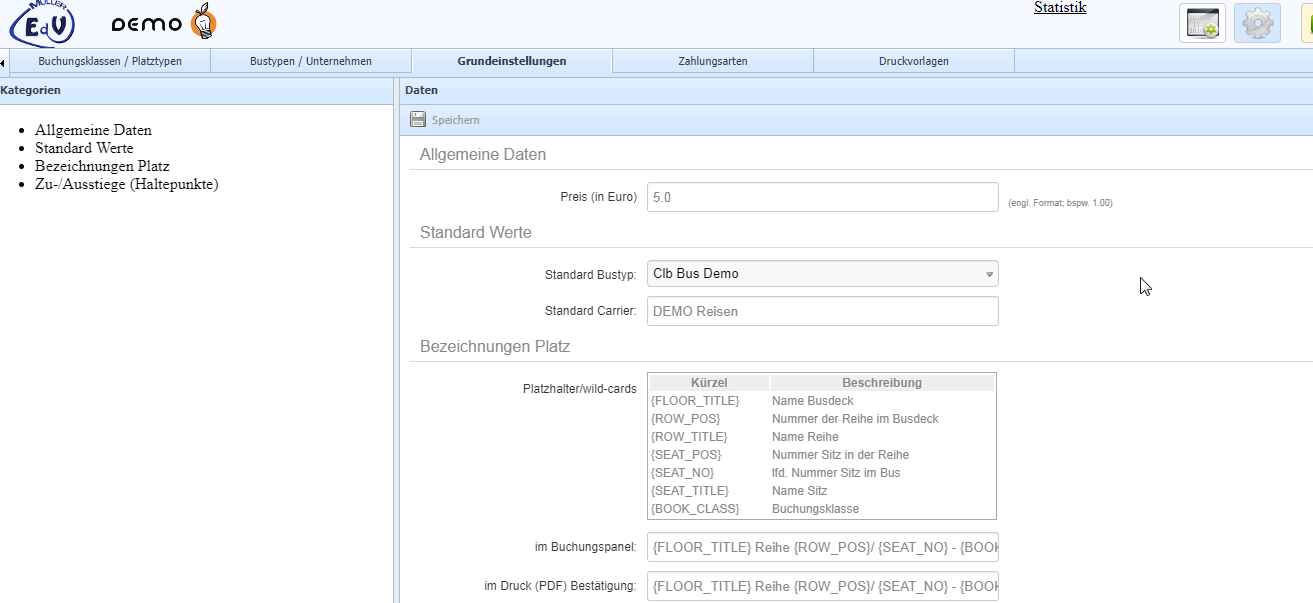Open the Standard Bustyp dropdown
The height and width of the screenshot is (603, 1313).
point(822,274)
